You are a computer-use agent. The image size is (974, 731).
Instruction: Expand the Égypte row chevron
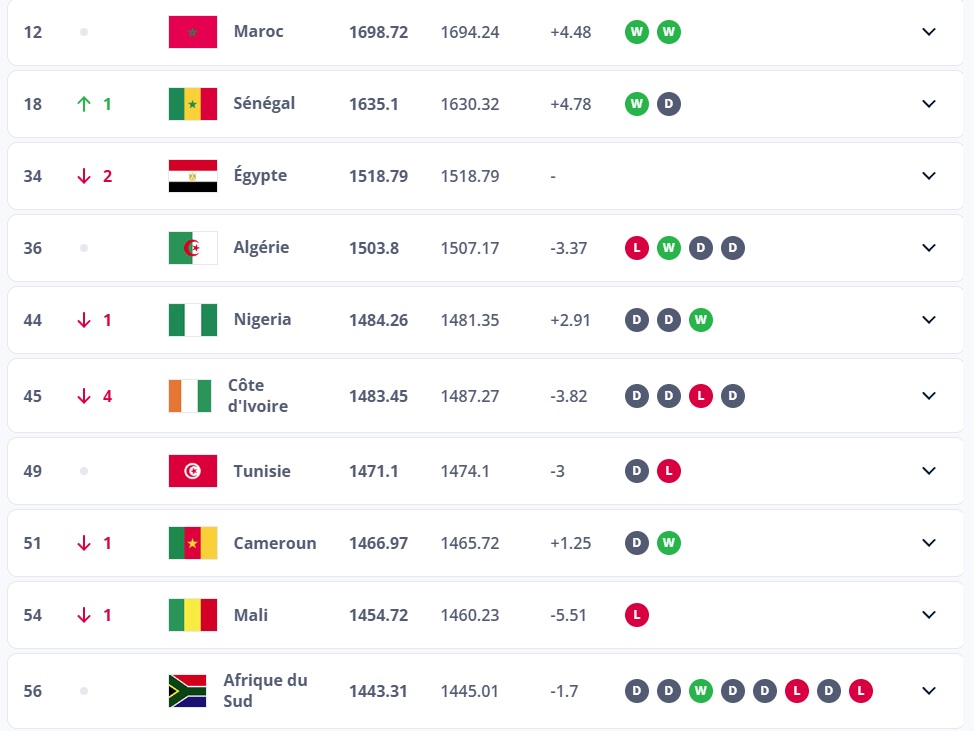point(929,176)
